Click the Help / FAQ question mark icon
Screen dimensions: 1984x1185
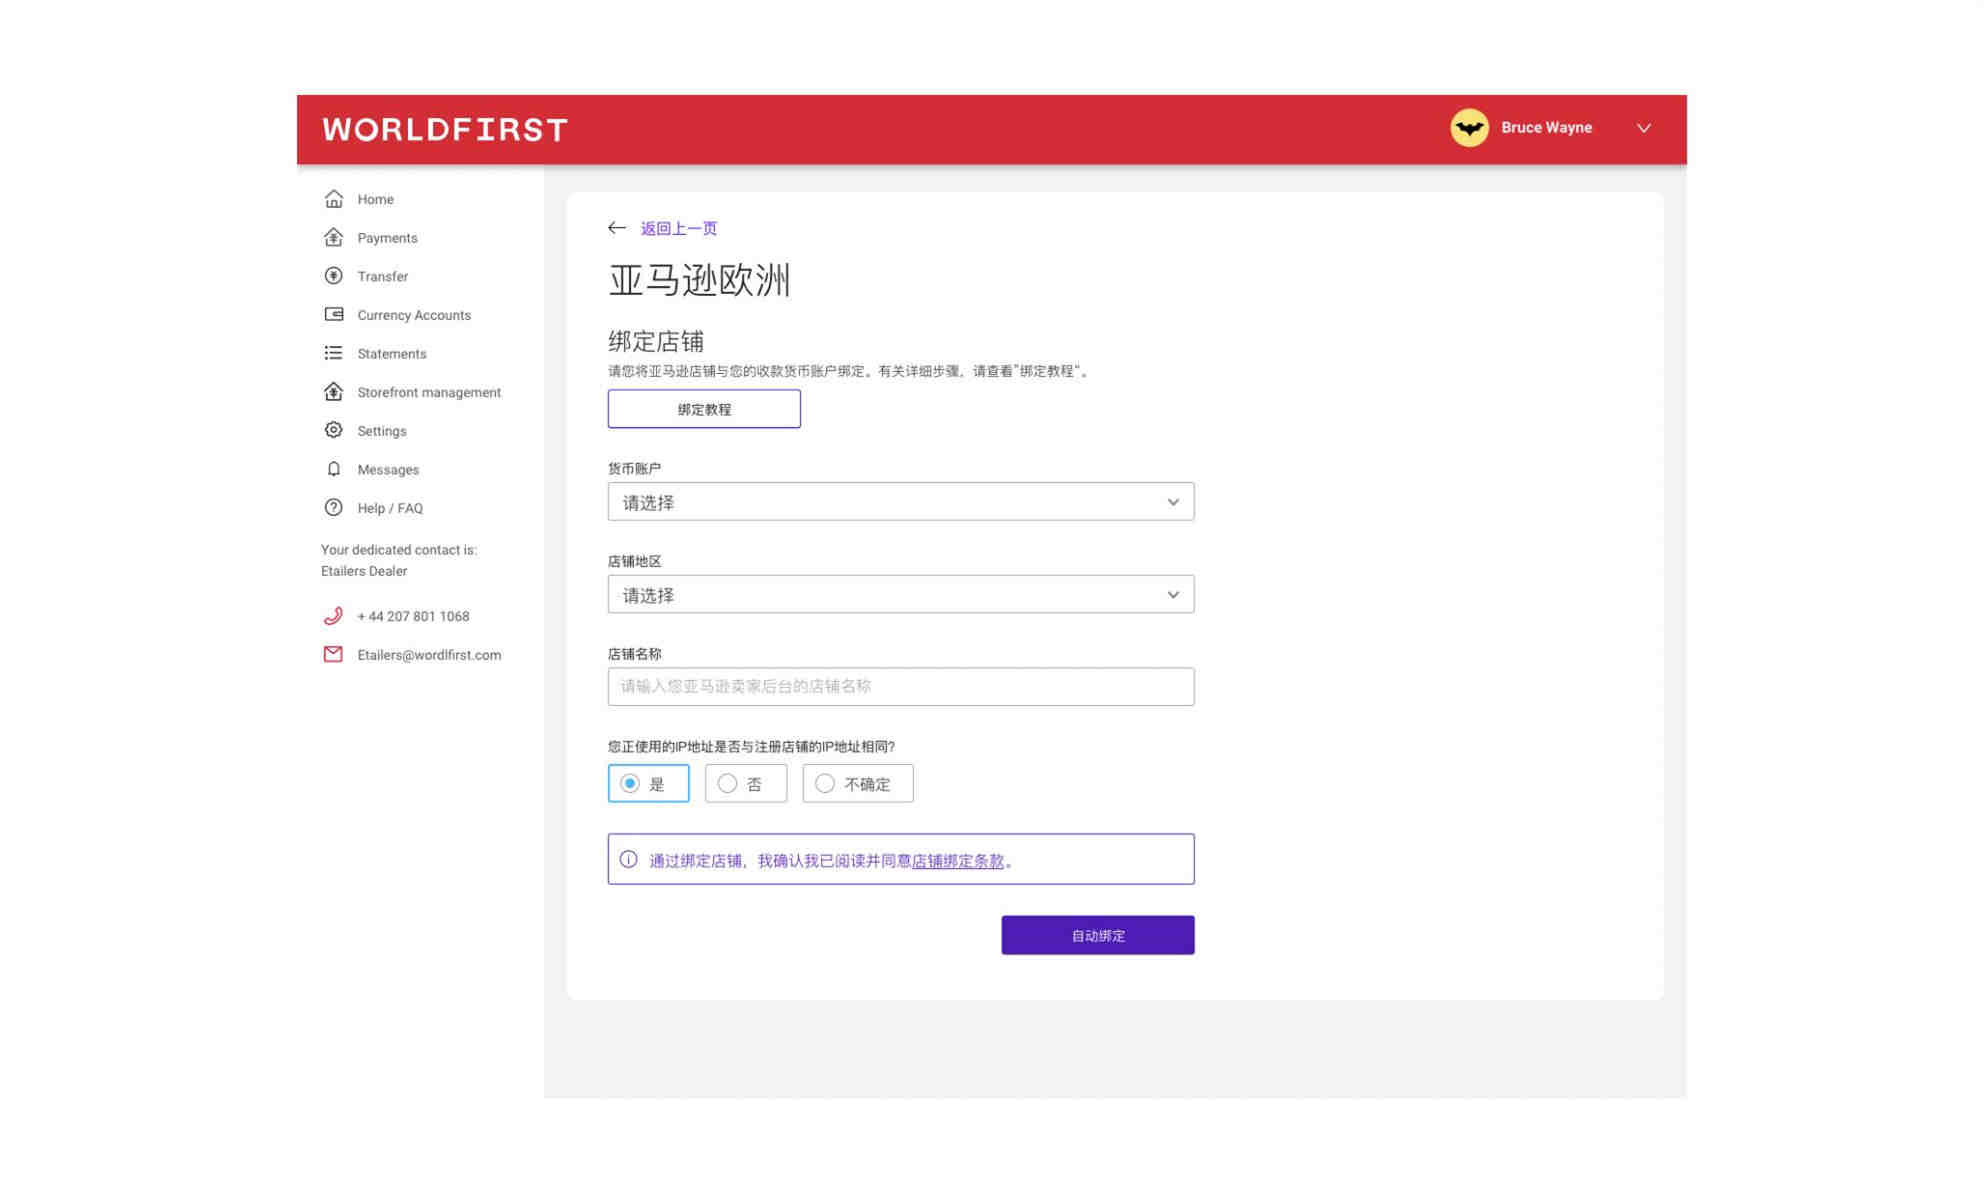coord(334,508)
